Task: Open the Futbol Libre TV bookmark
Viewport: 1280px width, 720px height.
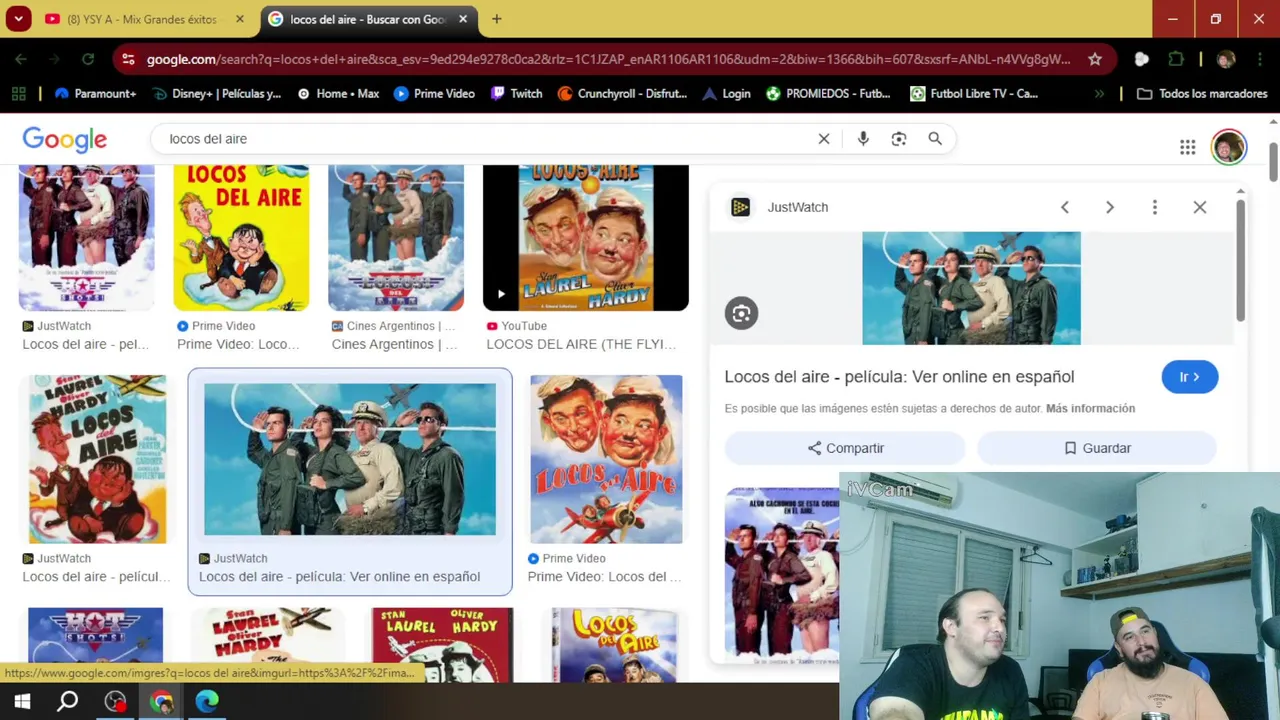Action: [x=974, y=94]
